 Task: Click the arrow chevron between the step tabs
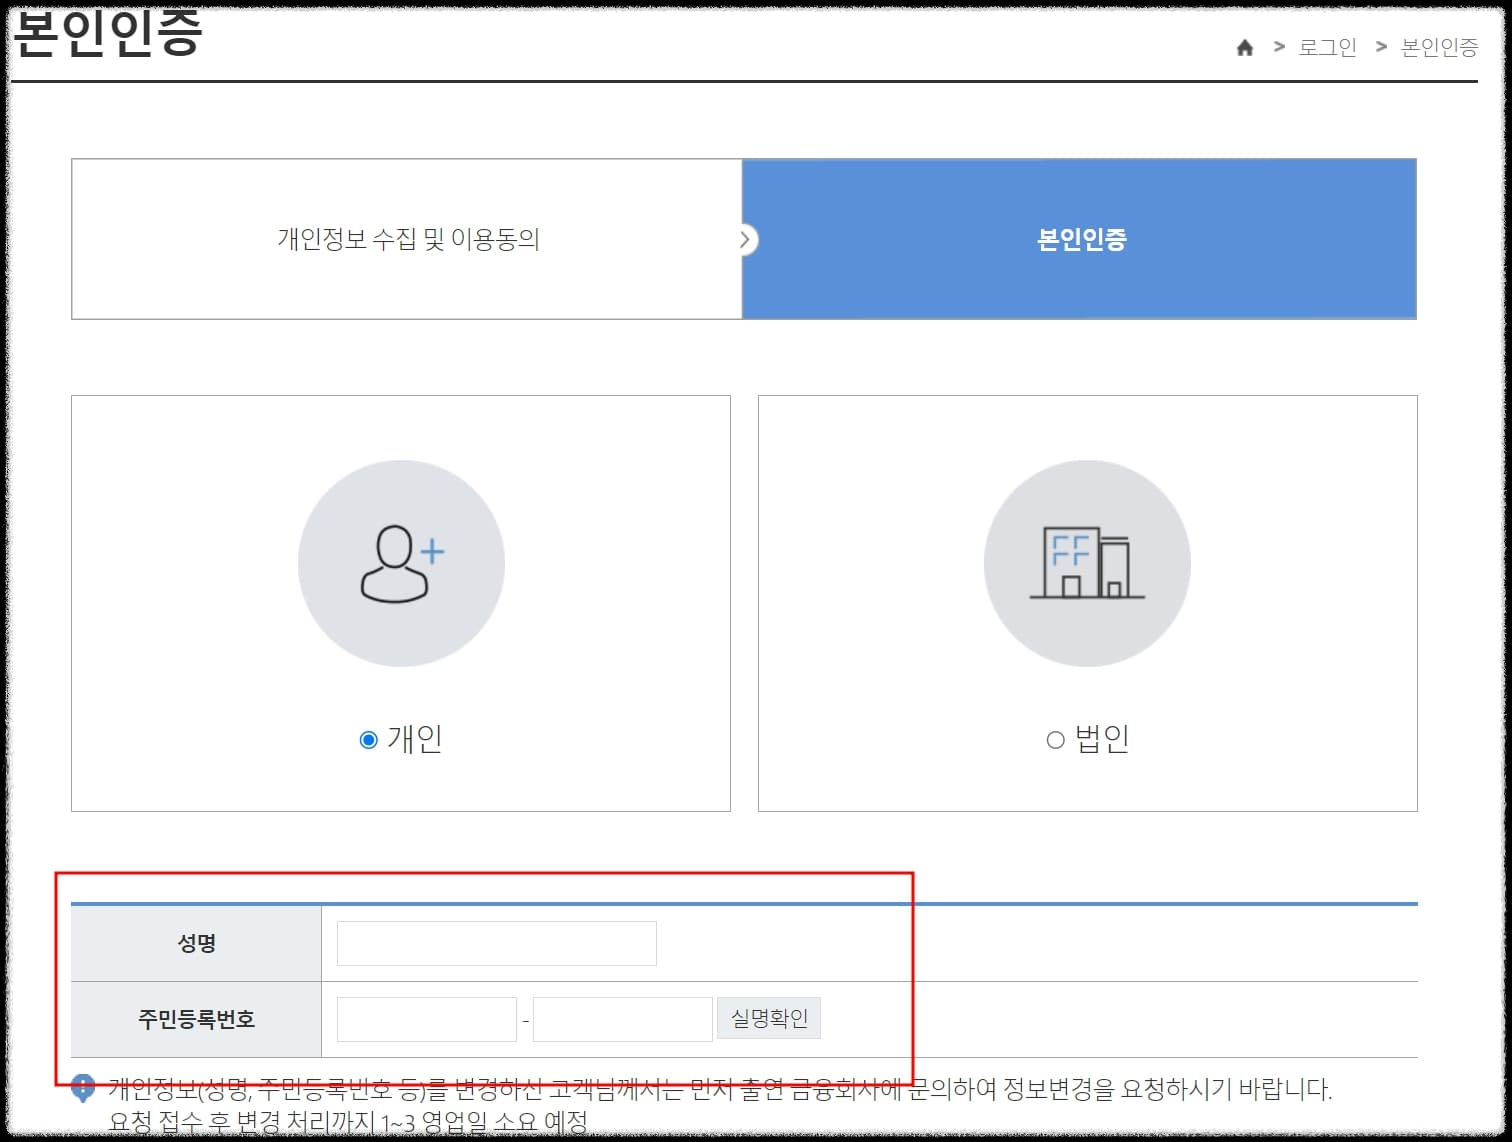point(745,240)
